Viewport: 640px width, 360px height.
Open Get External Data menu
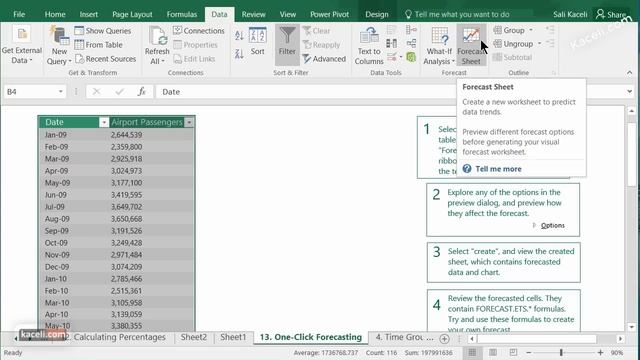tap(22, 45)
